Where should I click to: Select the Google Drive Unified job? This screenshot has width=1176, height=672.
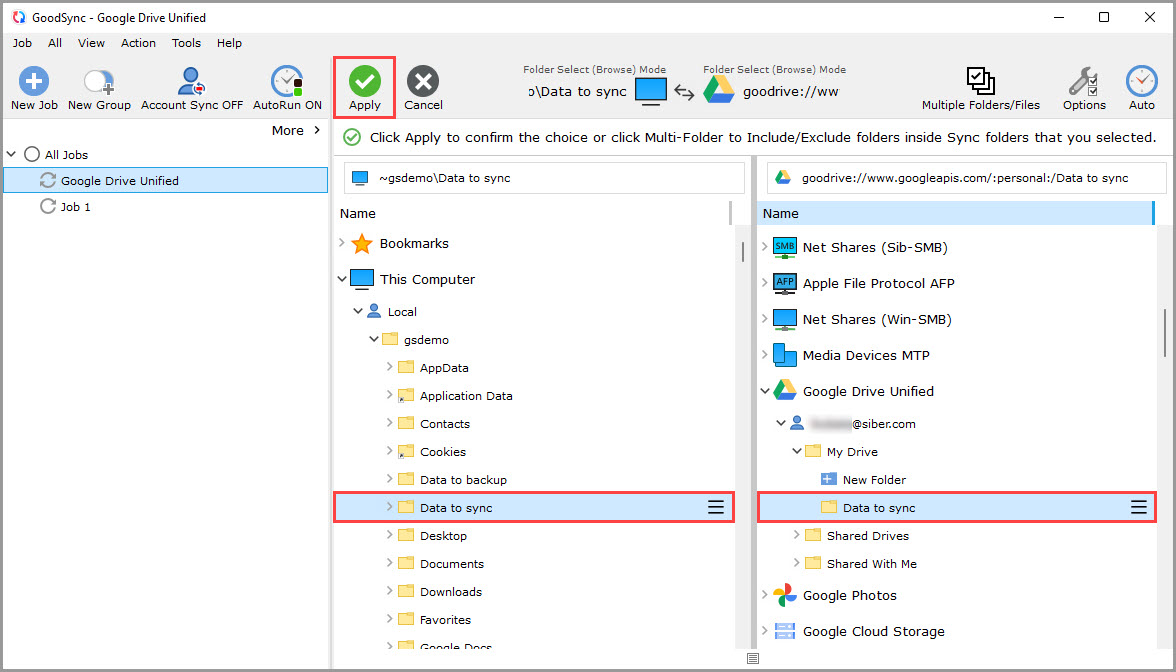[166, 180]
